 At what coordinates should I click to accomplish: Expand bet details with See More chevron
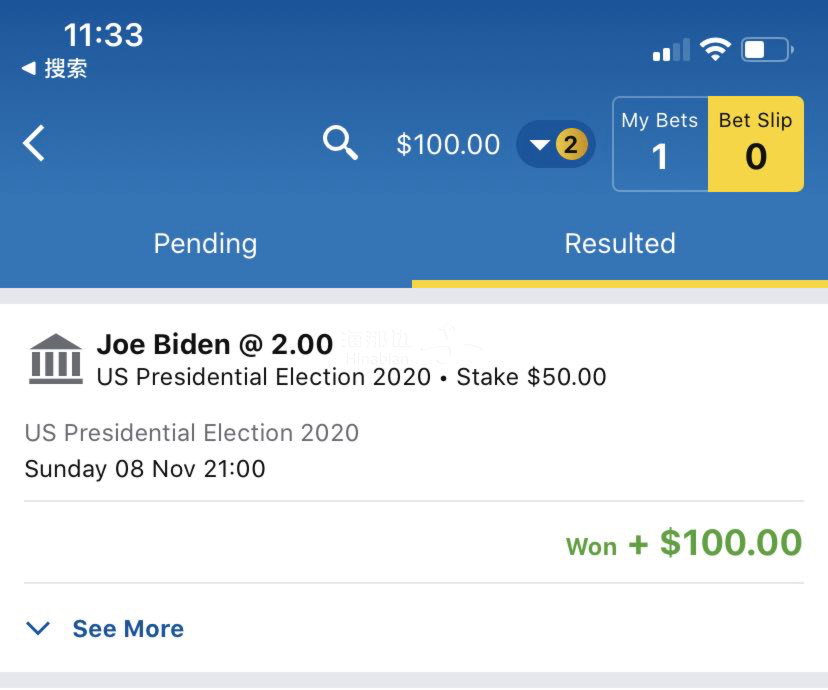coord(38,628)
